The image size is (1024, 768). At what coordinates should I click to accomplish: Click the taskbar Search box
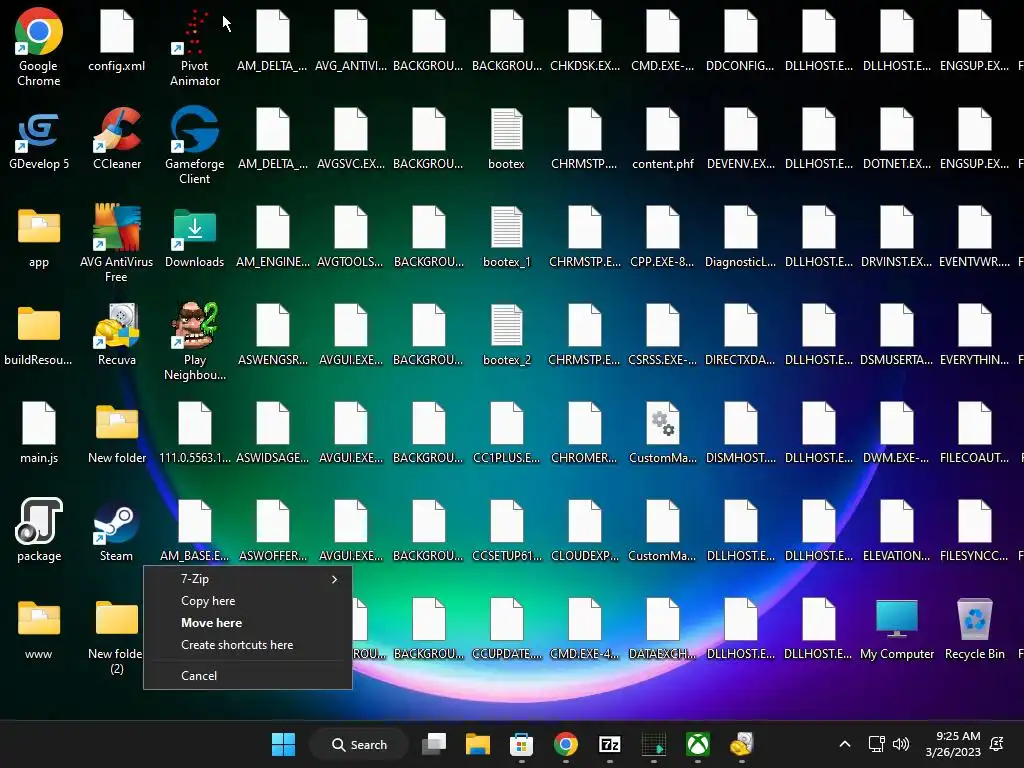point(359,744)
